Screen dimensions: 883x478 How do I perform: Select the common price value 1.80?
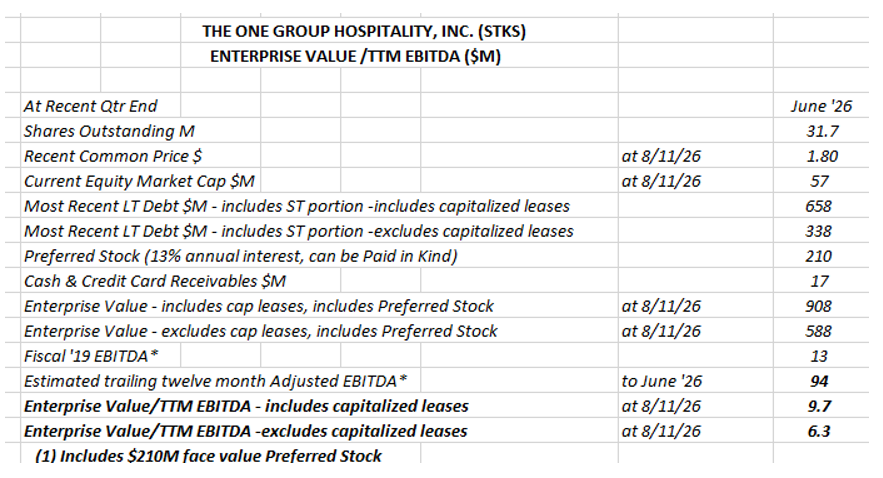click(x=822, y=156)
